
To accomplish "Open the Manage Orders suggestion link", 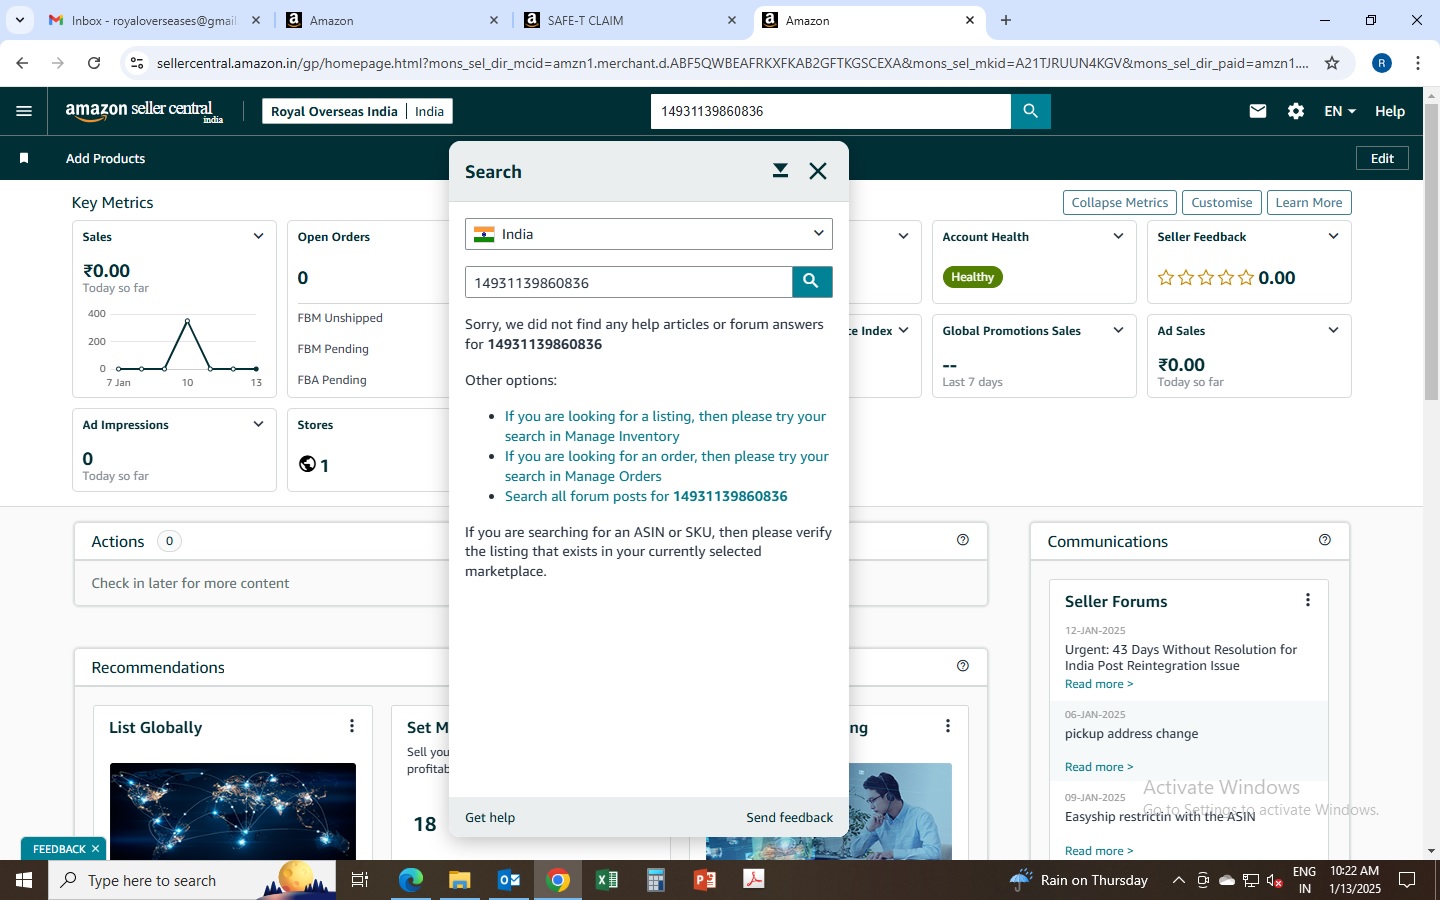I will [x=666, y=466].
